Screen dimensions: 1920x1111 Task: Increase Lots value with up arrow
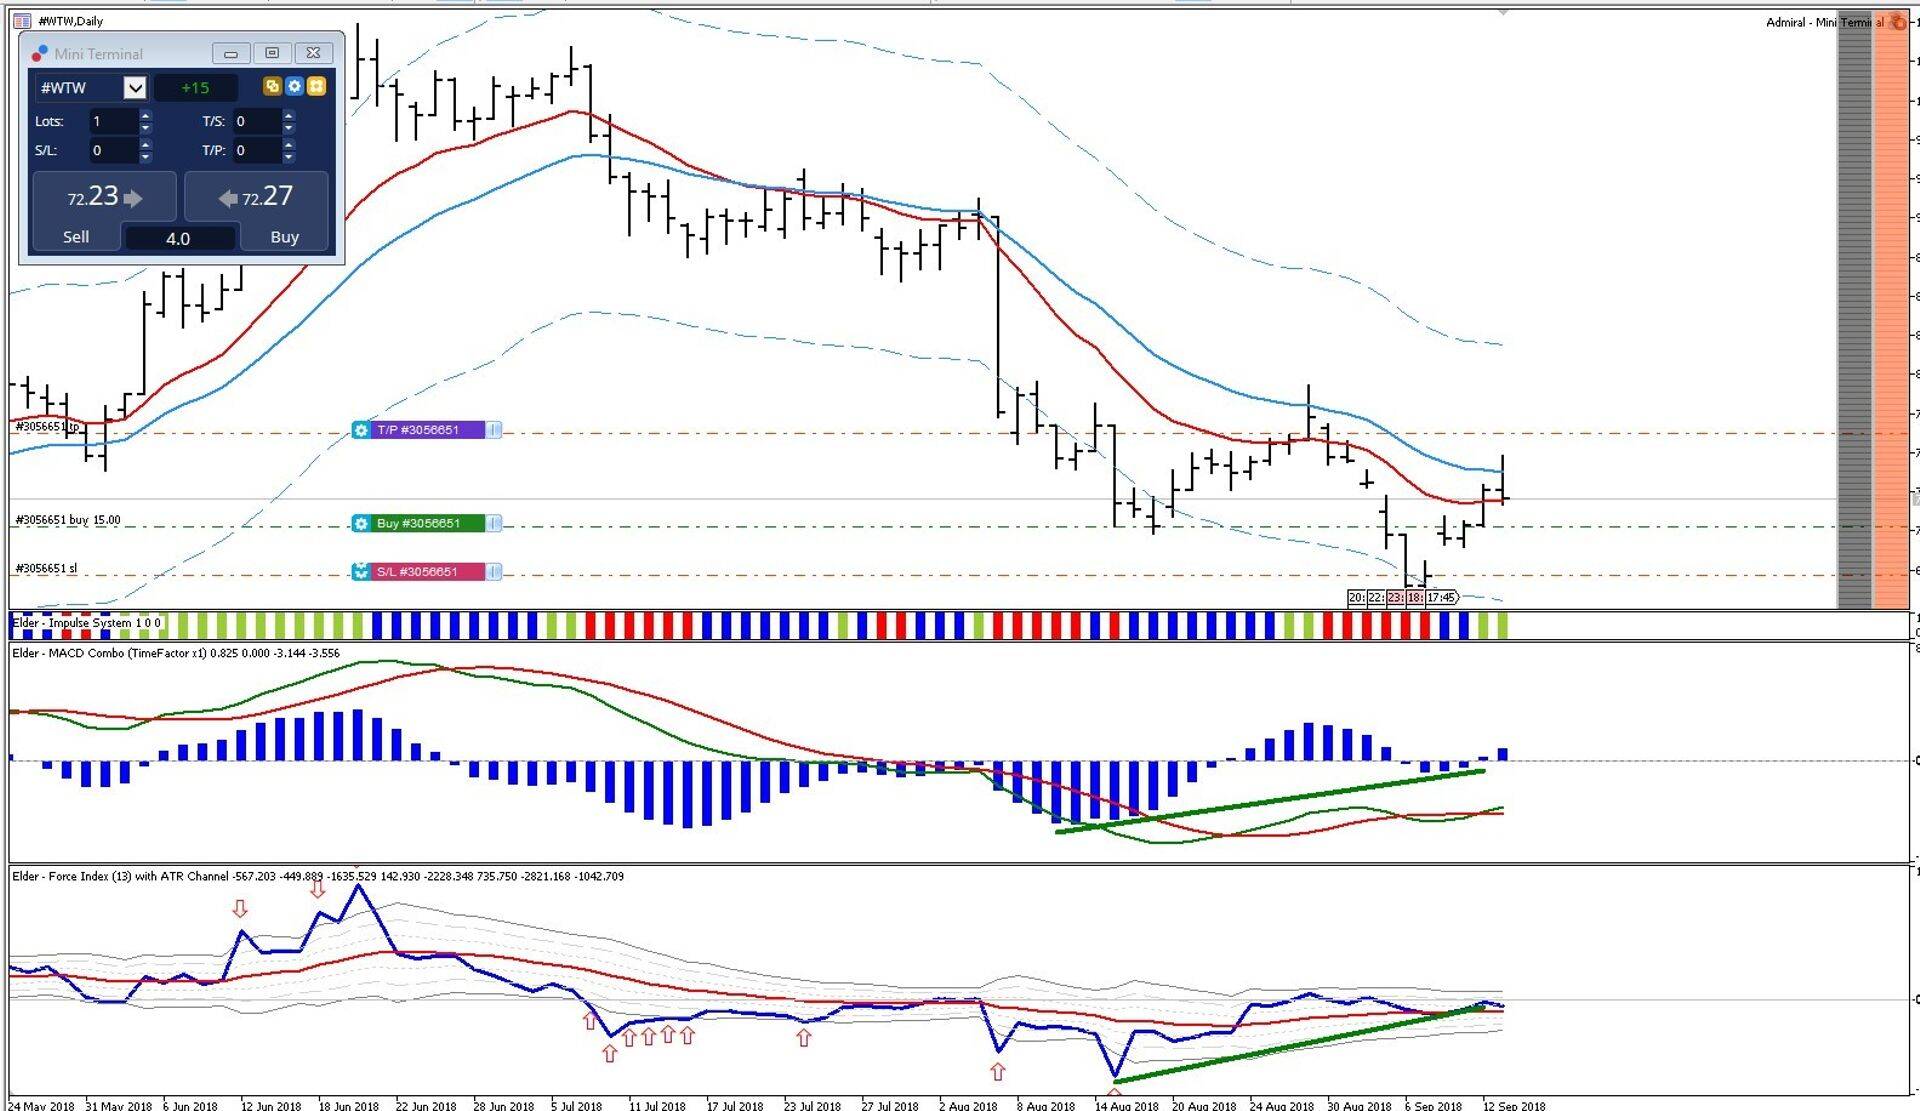coord(146,116)
